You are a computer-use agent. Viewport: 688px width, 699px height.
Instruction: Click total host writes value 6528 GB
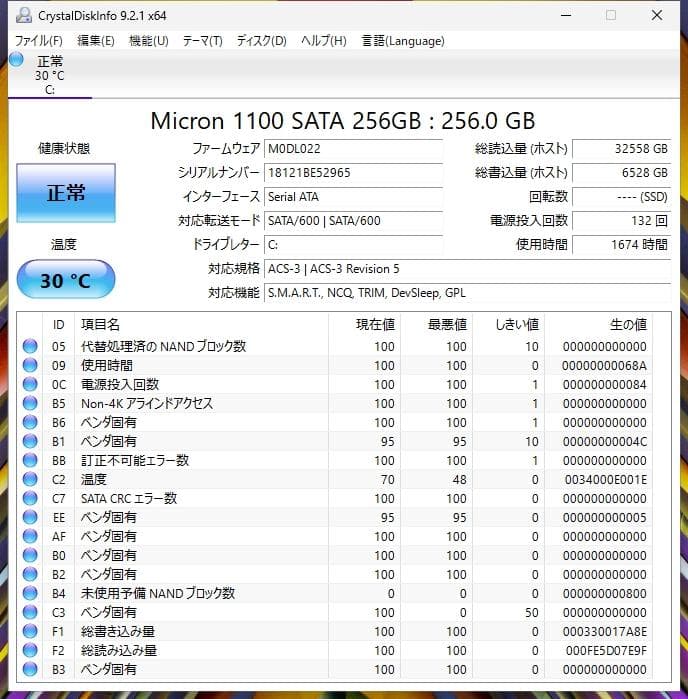pos(622,173)
